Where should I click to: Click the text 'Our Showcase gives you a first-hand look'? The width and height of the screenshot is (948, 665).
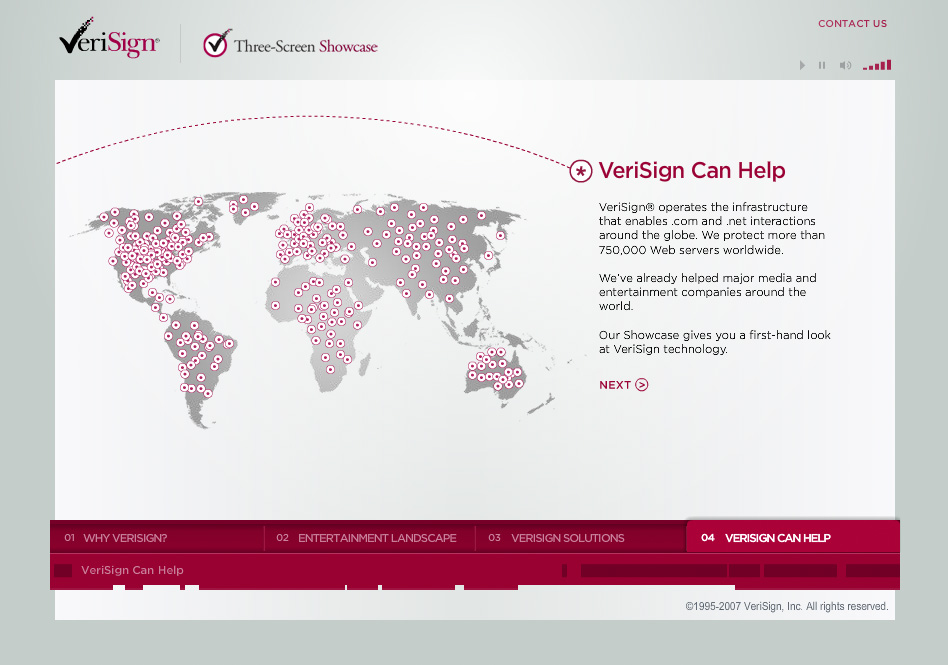coord(715,342)
